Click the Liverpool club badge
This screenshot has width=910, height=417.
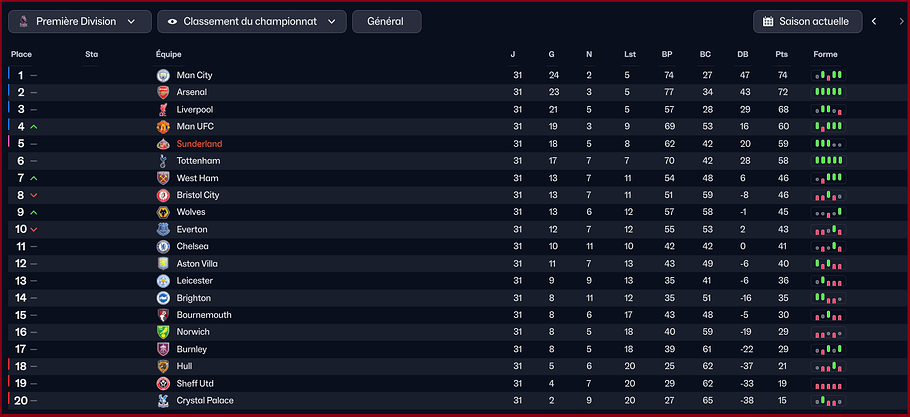tap(162, 110)
